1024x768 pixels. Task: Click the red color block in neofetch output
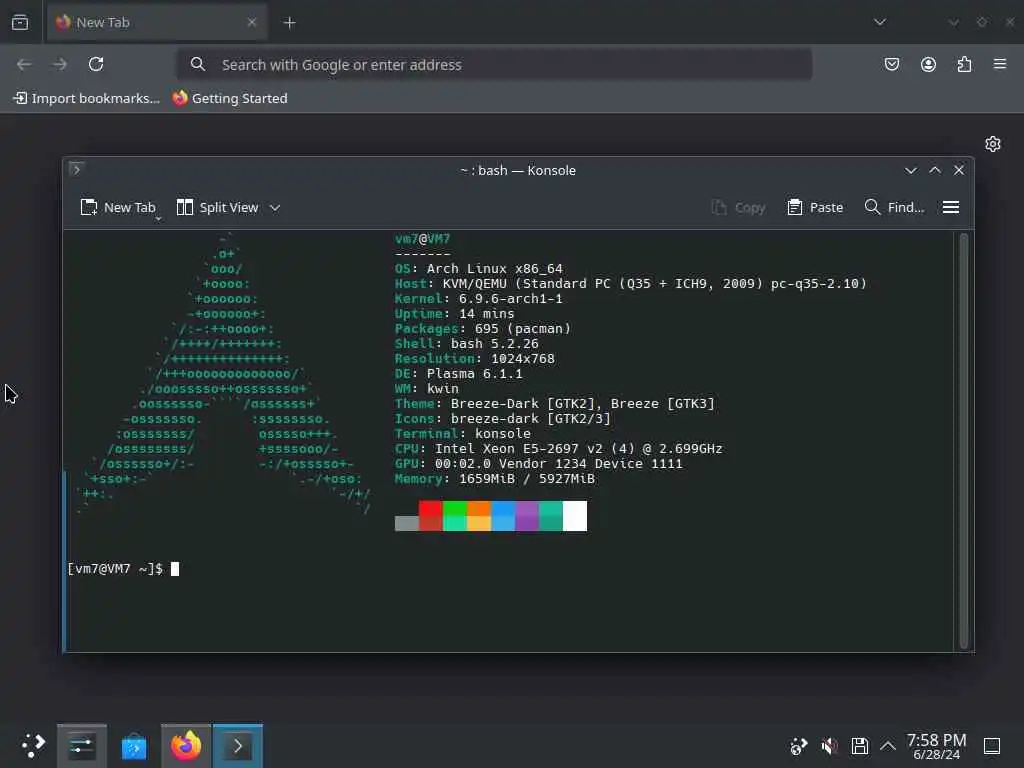pyautogui.click(x=430, y=516)
